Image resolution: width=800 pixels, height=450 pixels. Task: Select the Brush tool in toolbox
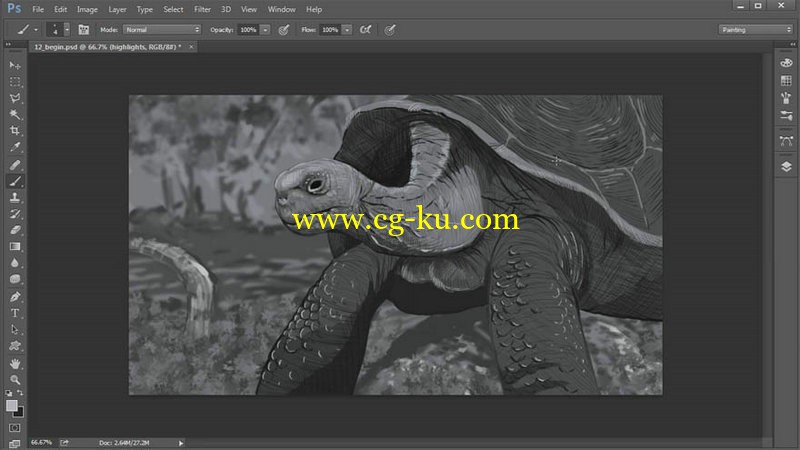[x=15, y=181]
